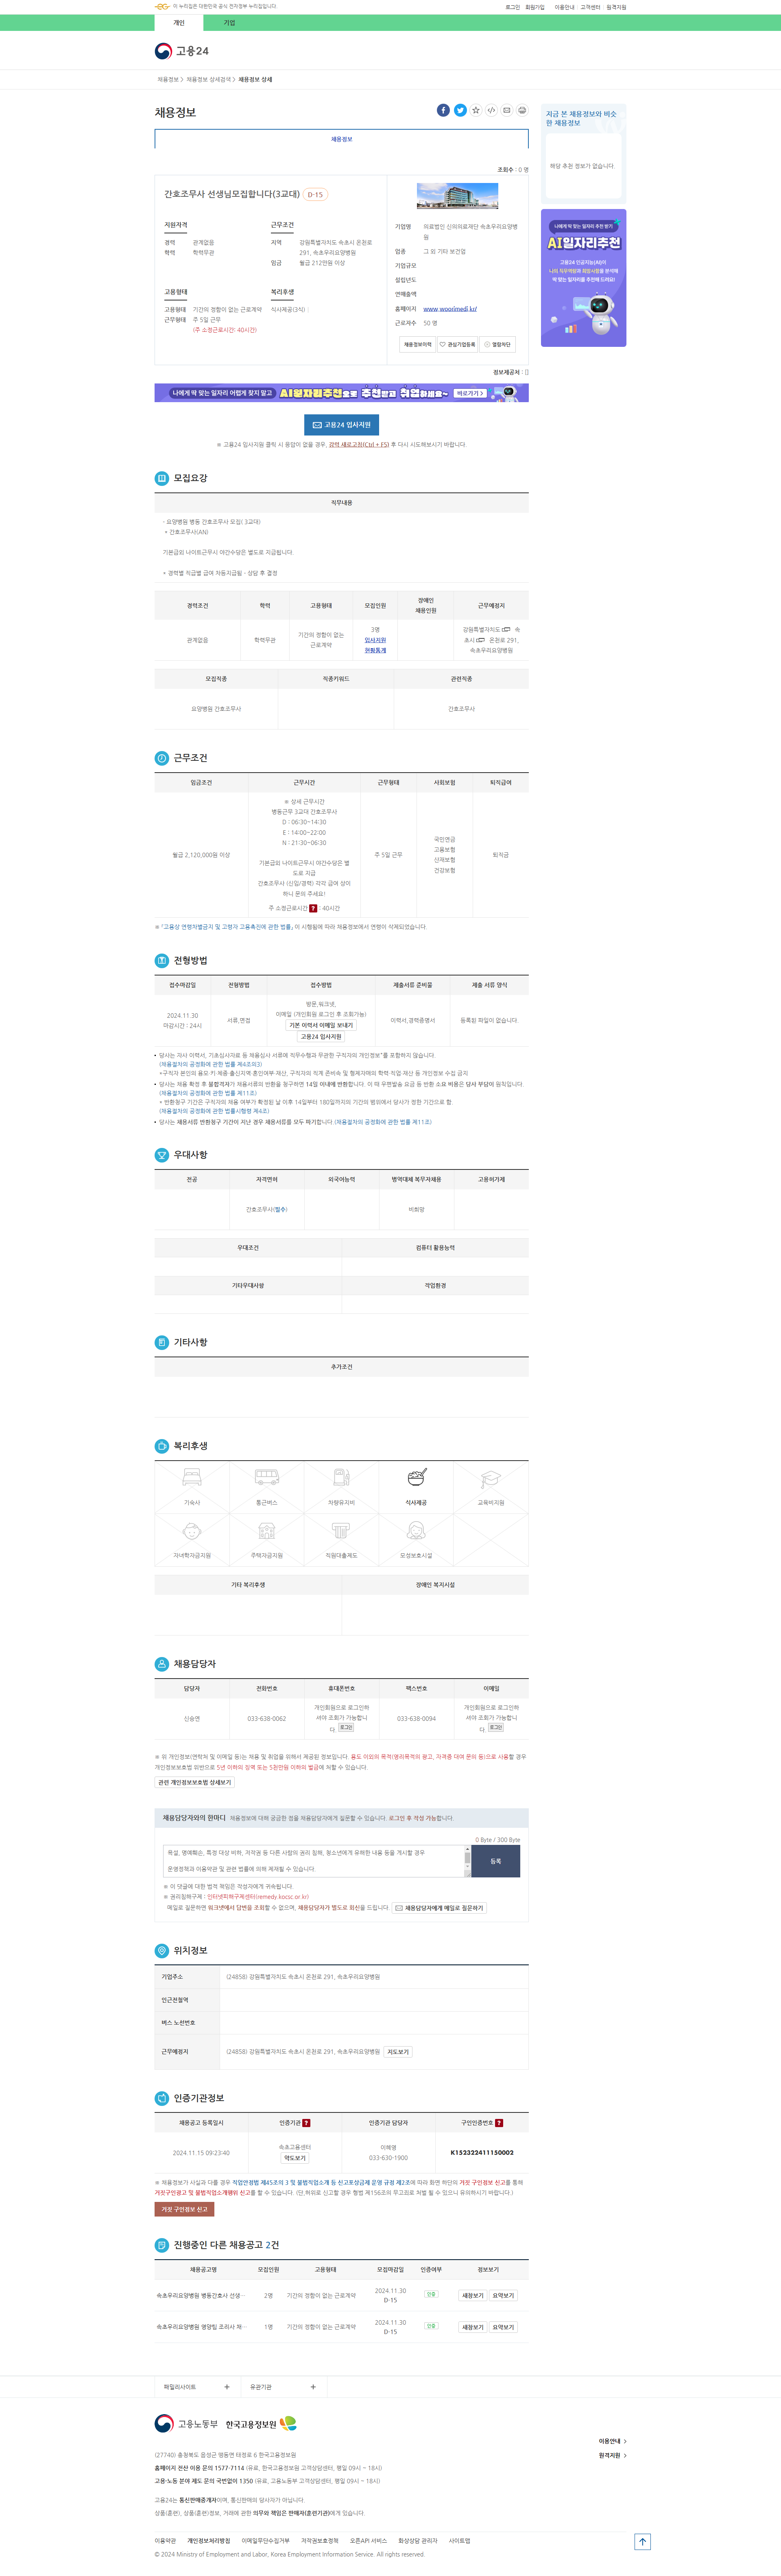Click 요약보기 for 영양팀 조리사 posting
This screenshot has width=781, height=2576.
[x=503, y=2327]
